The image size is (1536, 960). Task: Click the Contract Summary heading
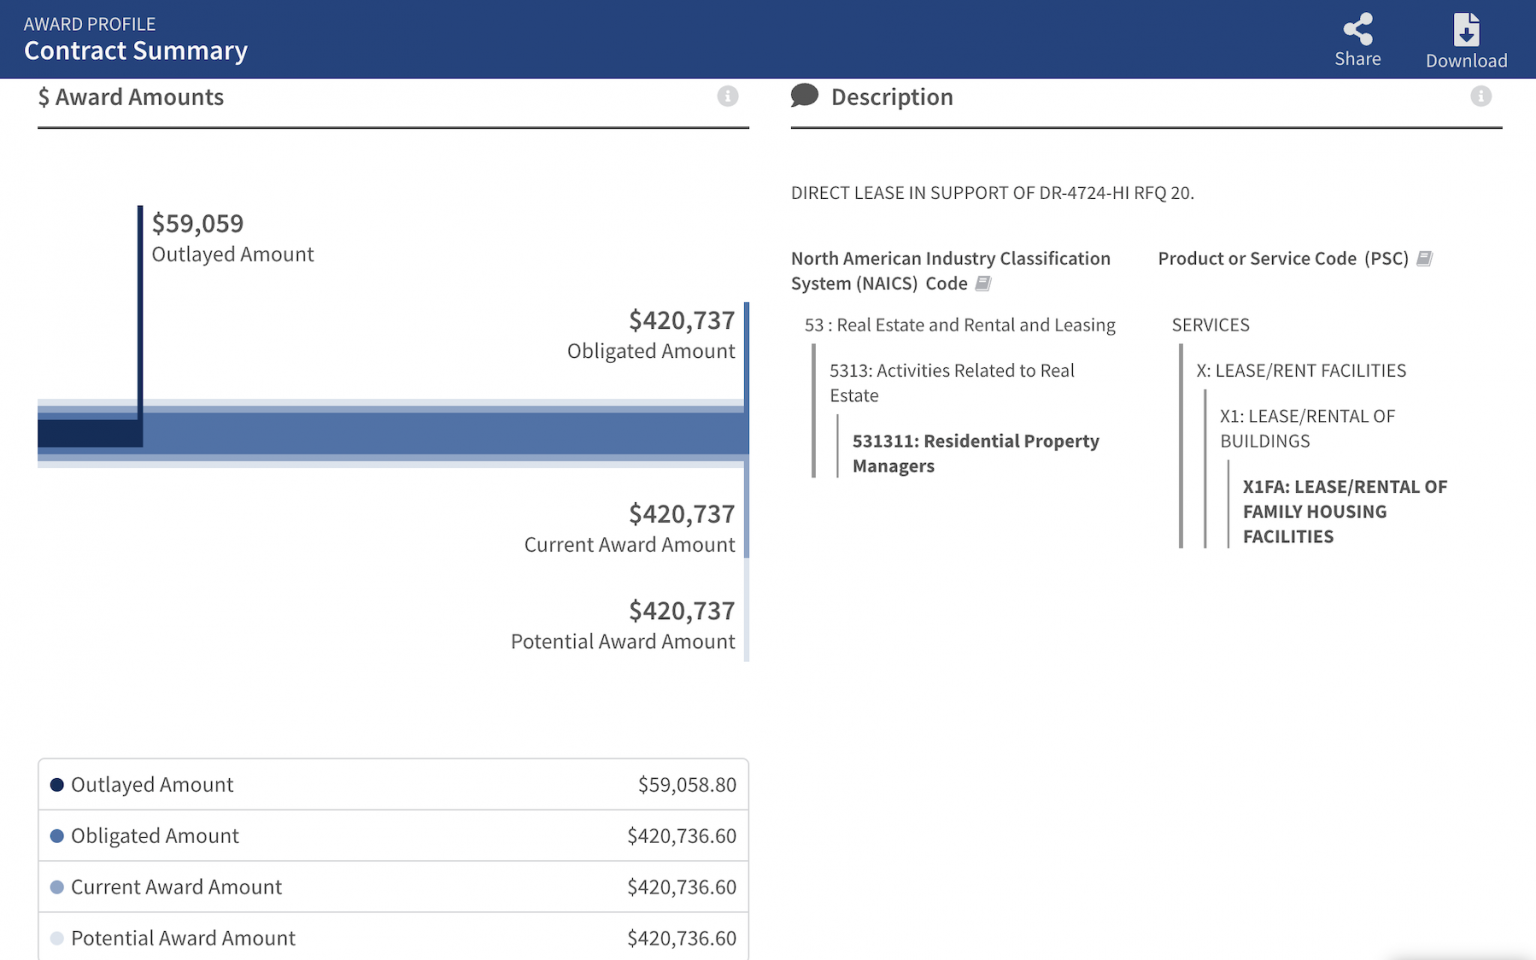tap(136, 51)
